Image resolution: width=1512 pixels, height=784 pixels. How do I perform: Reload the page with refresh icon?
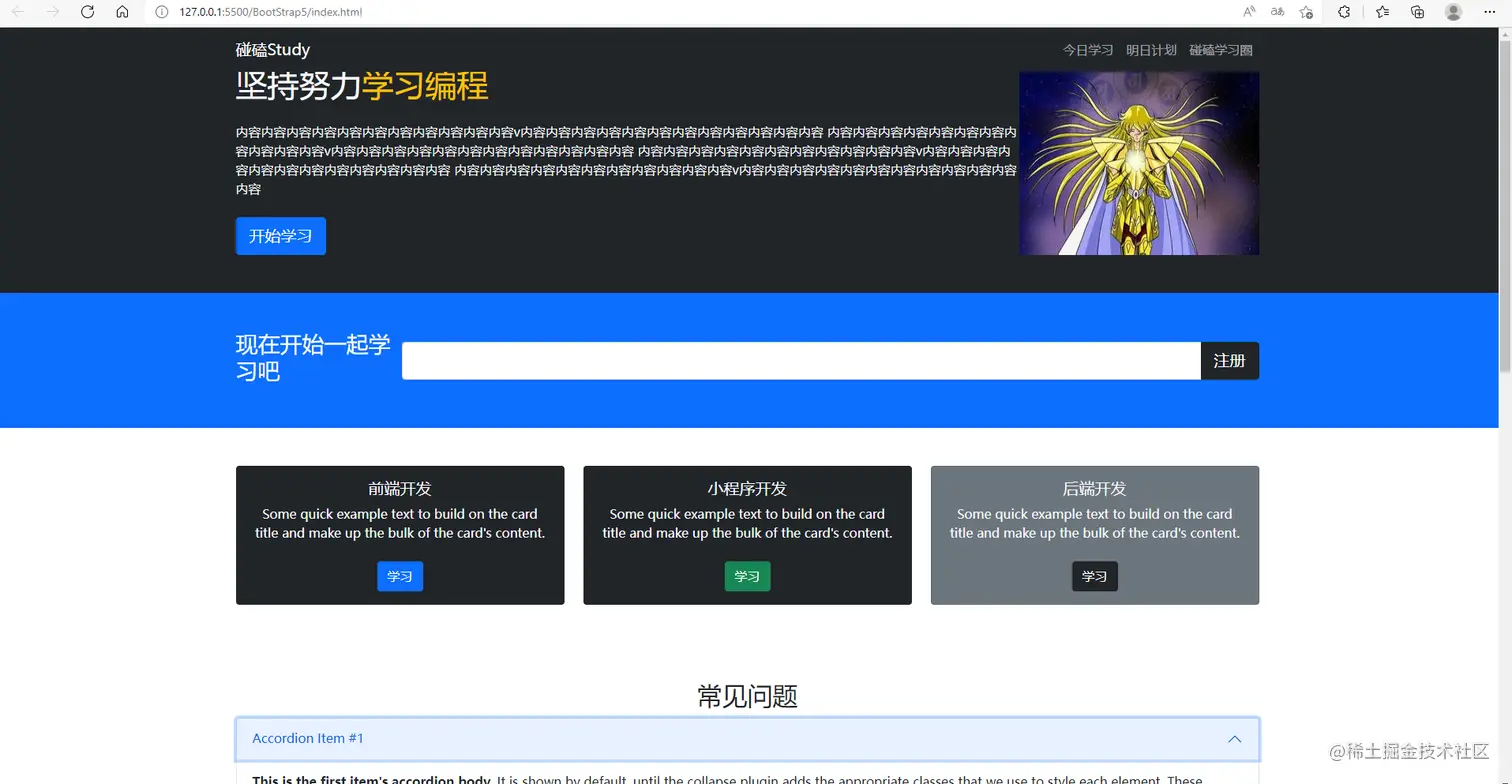[x=87, y=12]
